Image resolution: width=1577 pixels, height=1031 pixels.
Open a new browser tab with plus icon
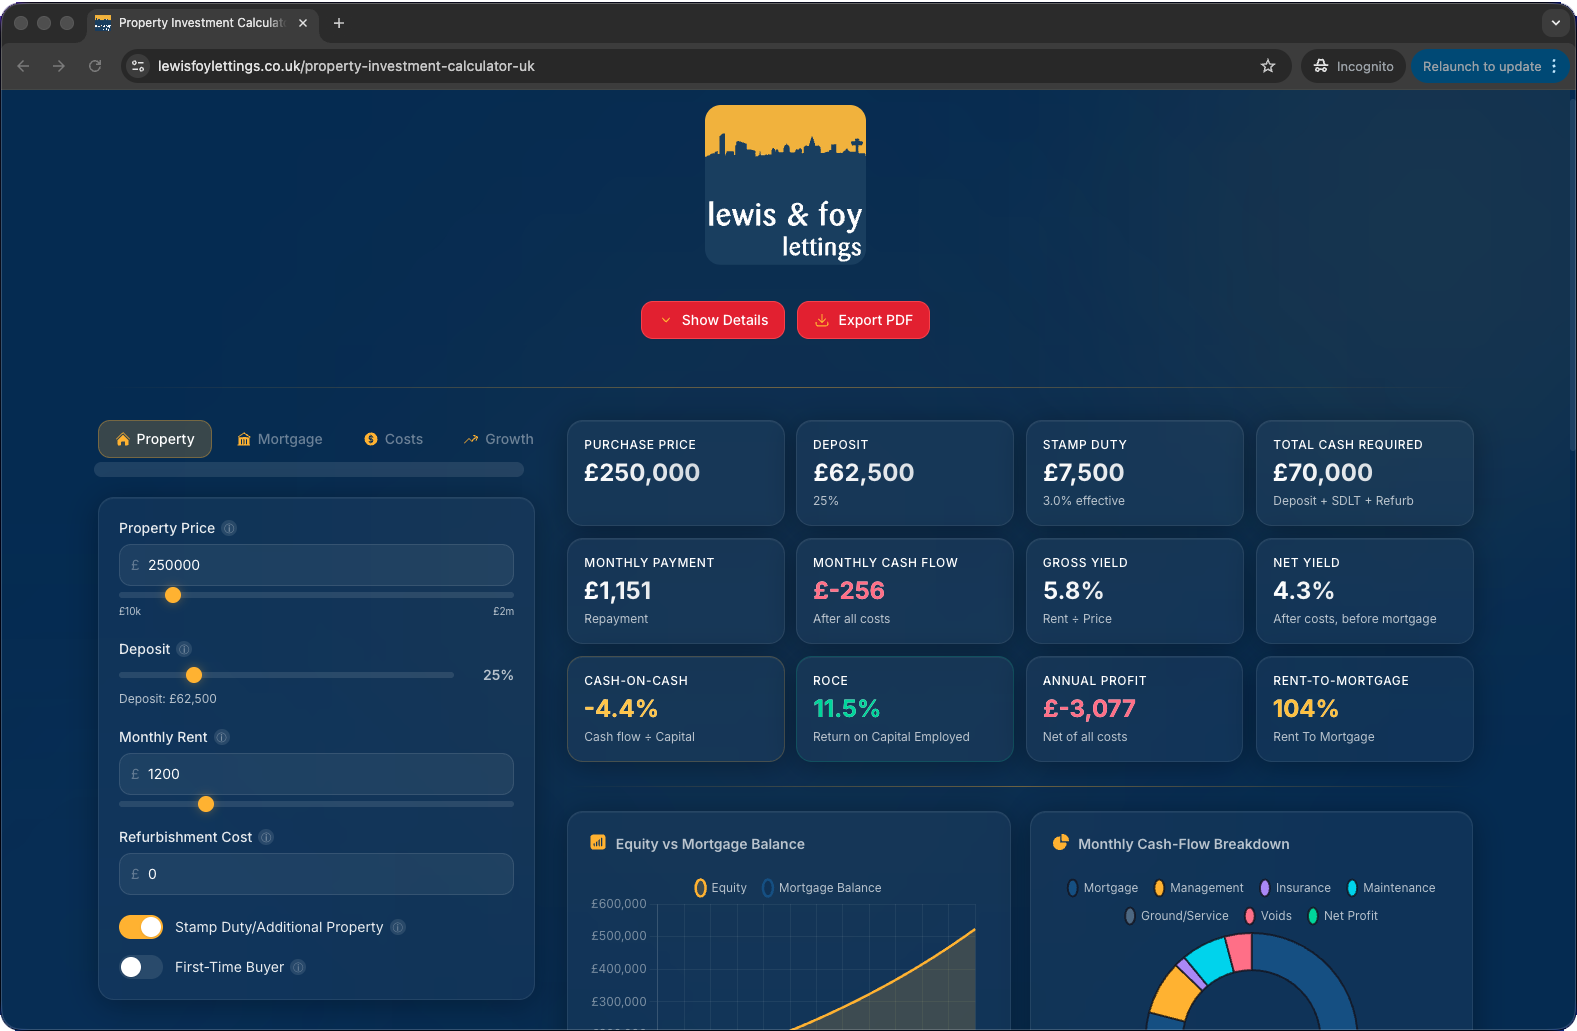[x=339, y=23]
